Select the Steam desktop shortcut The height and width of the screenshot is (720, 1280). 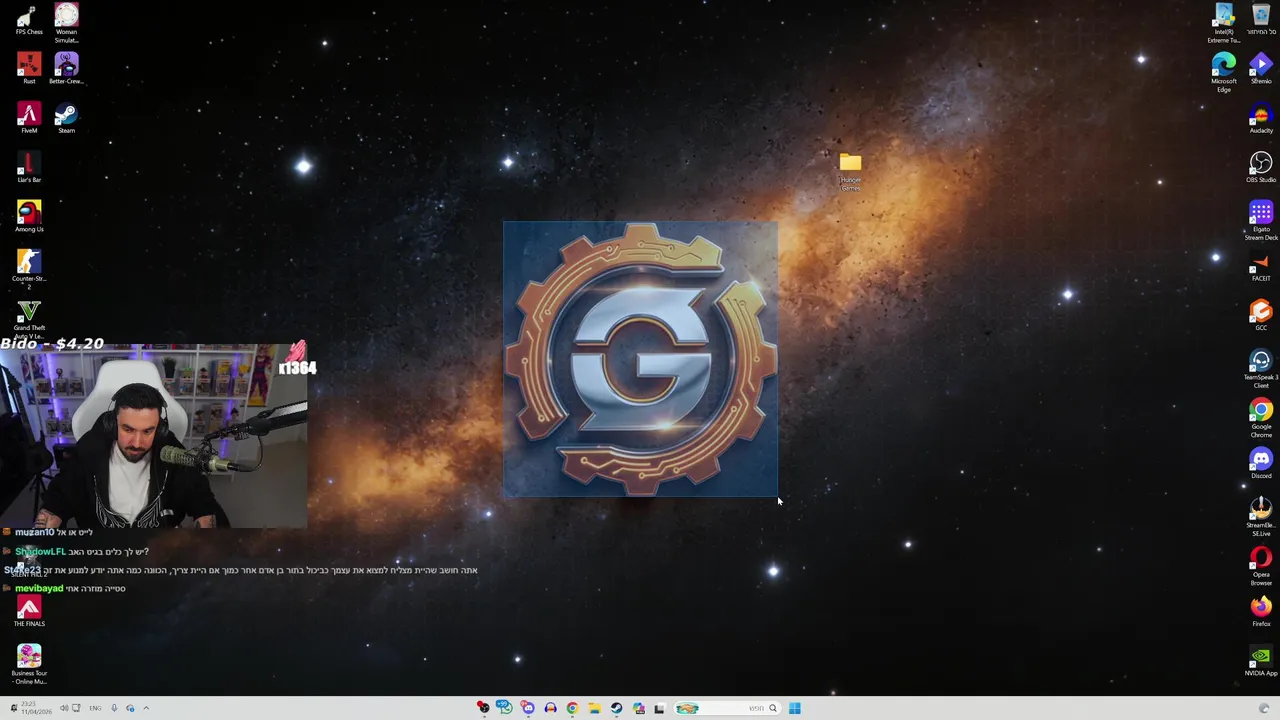click(x=66, y=118)
